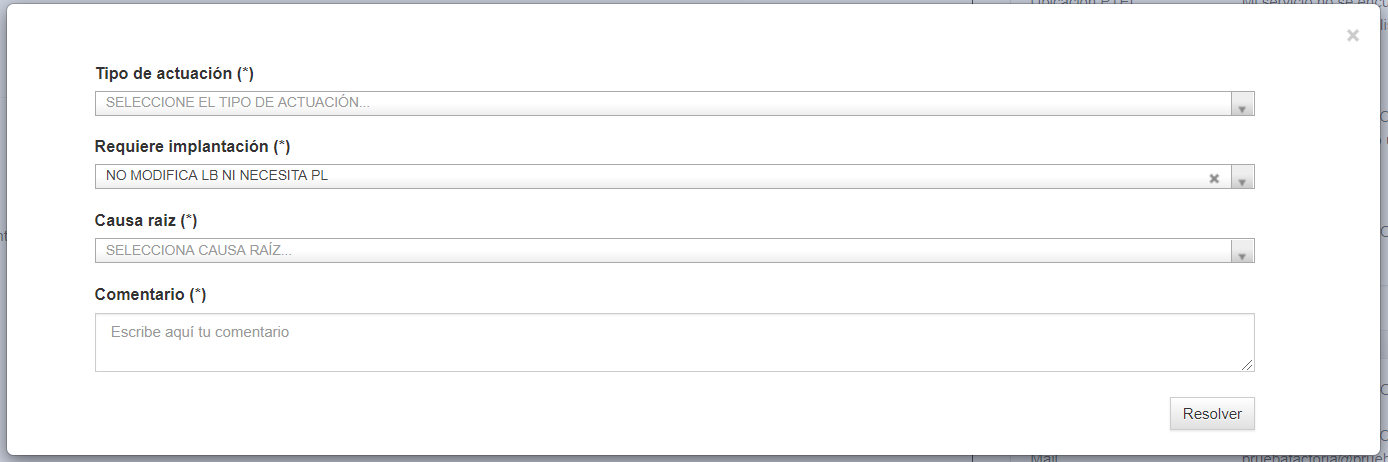Click the 'Comentario (*)' label
1388x462 pixels.
[150, 294]
